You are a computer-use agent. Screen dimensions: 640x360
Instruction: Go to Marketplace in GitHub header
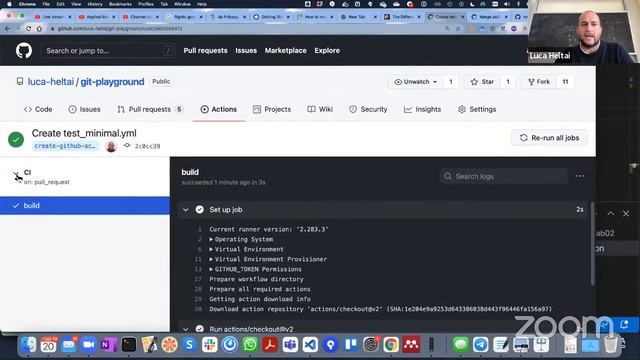pyautogui.click(x=285, y=51)
